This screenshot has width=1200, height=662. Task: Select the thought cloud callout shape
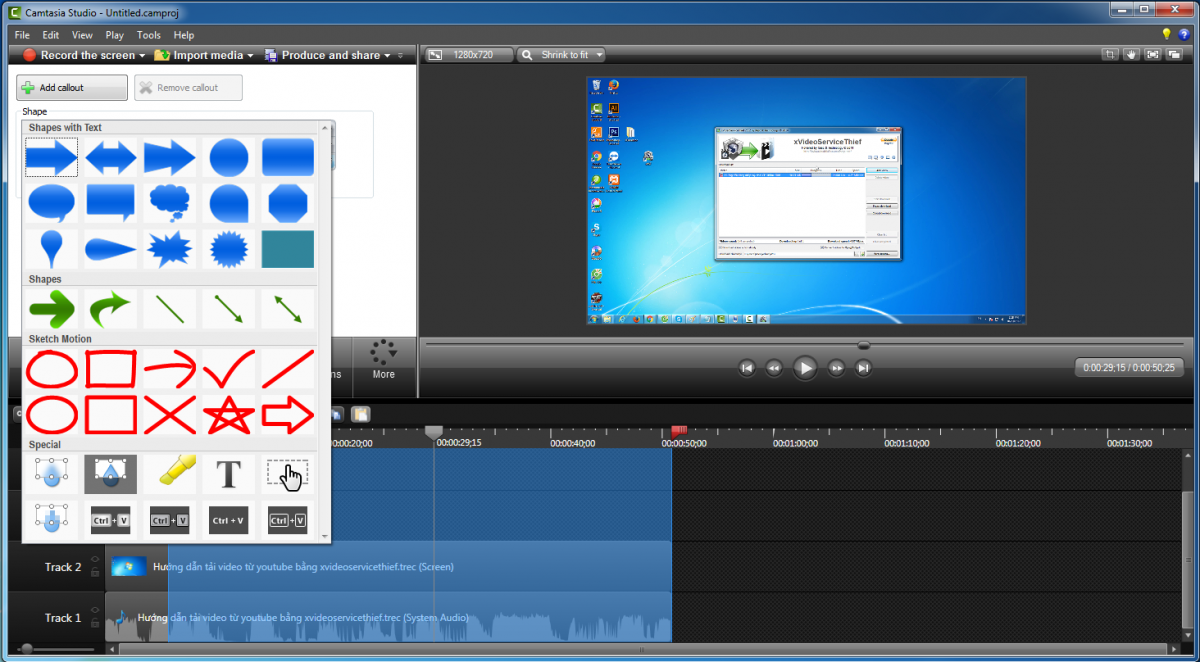pos(169,202)
